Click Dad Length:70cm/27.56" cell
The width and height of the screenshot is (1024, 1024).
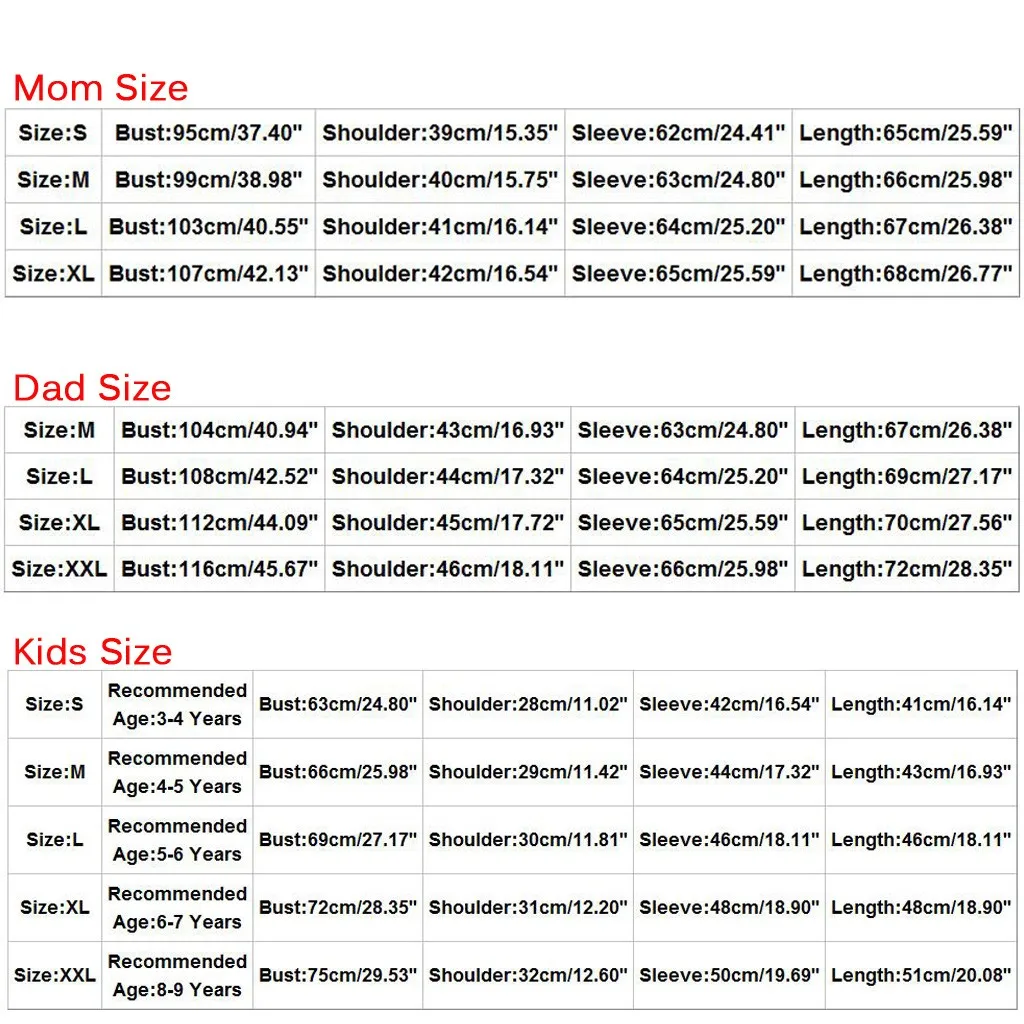click(907, 522)
